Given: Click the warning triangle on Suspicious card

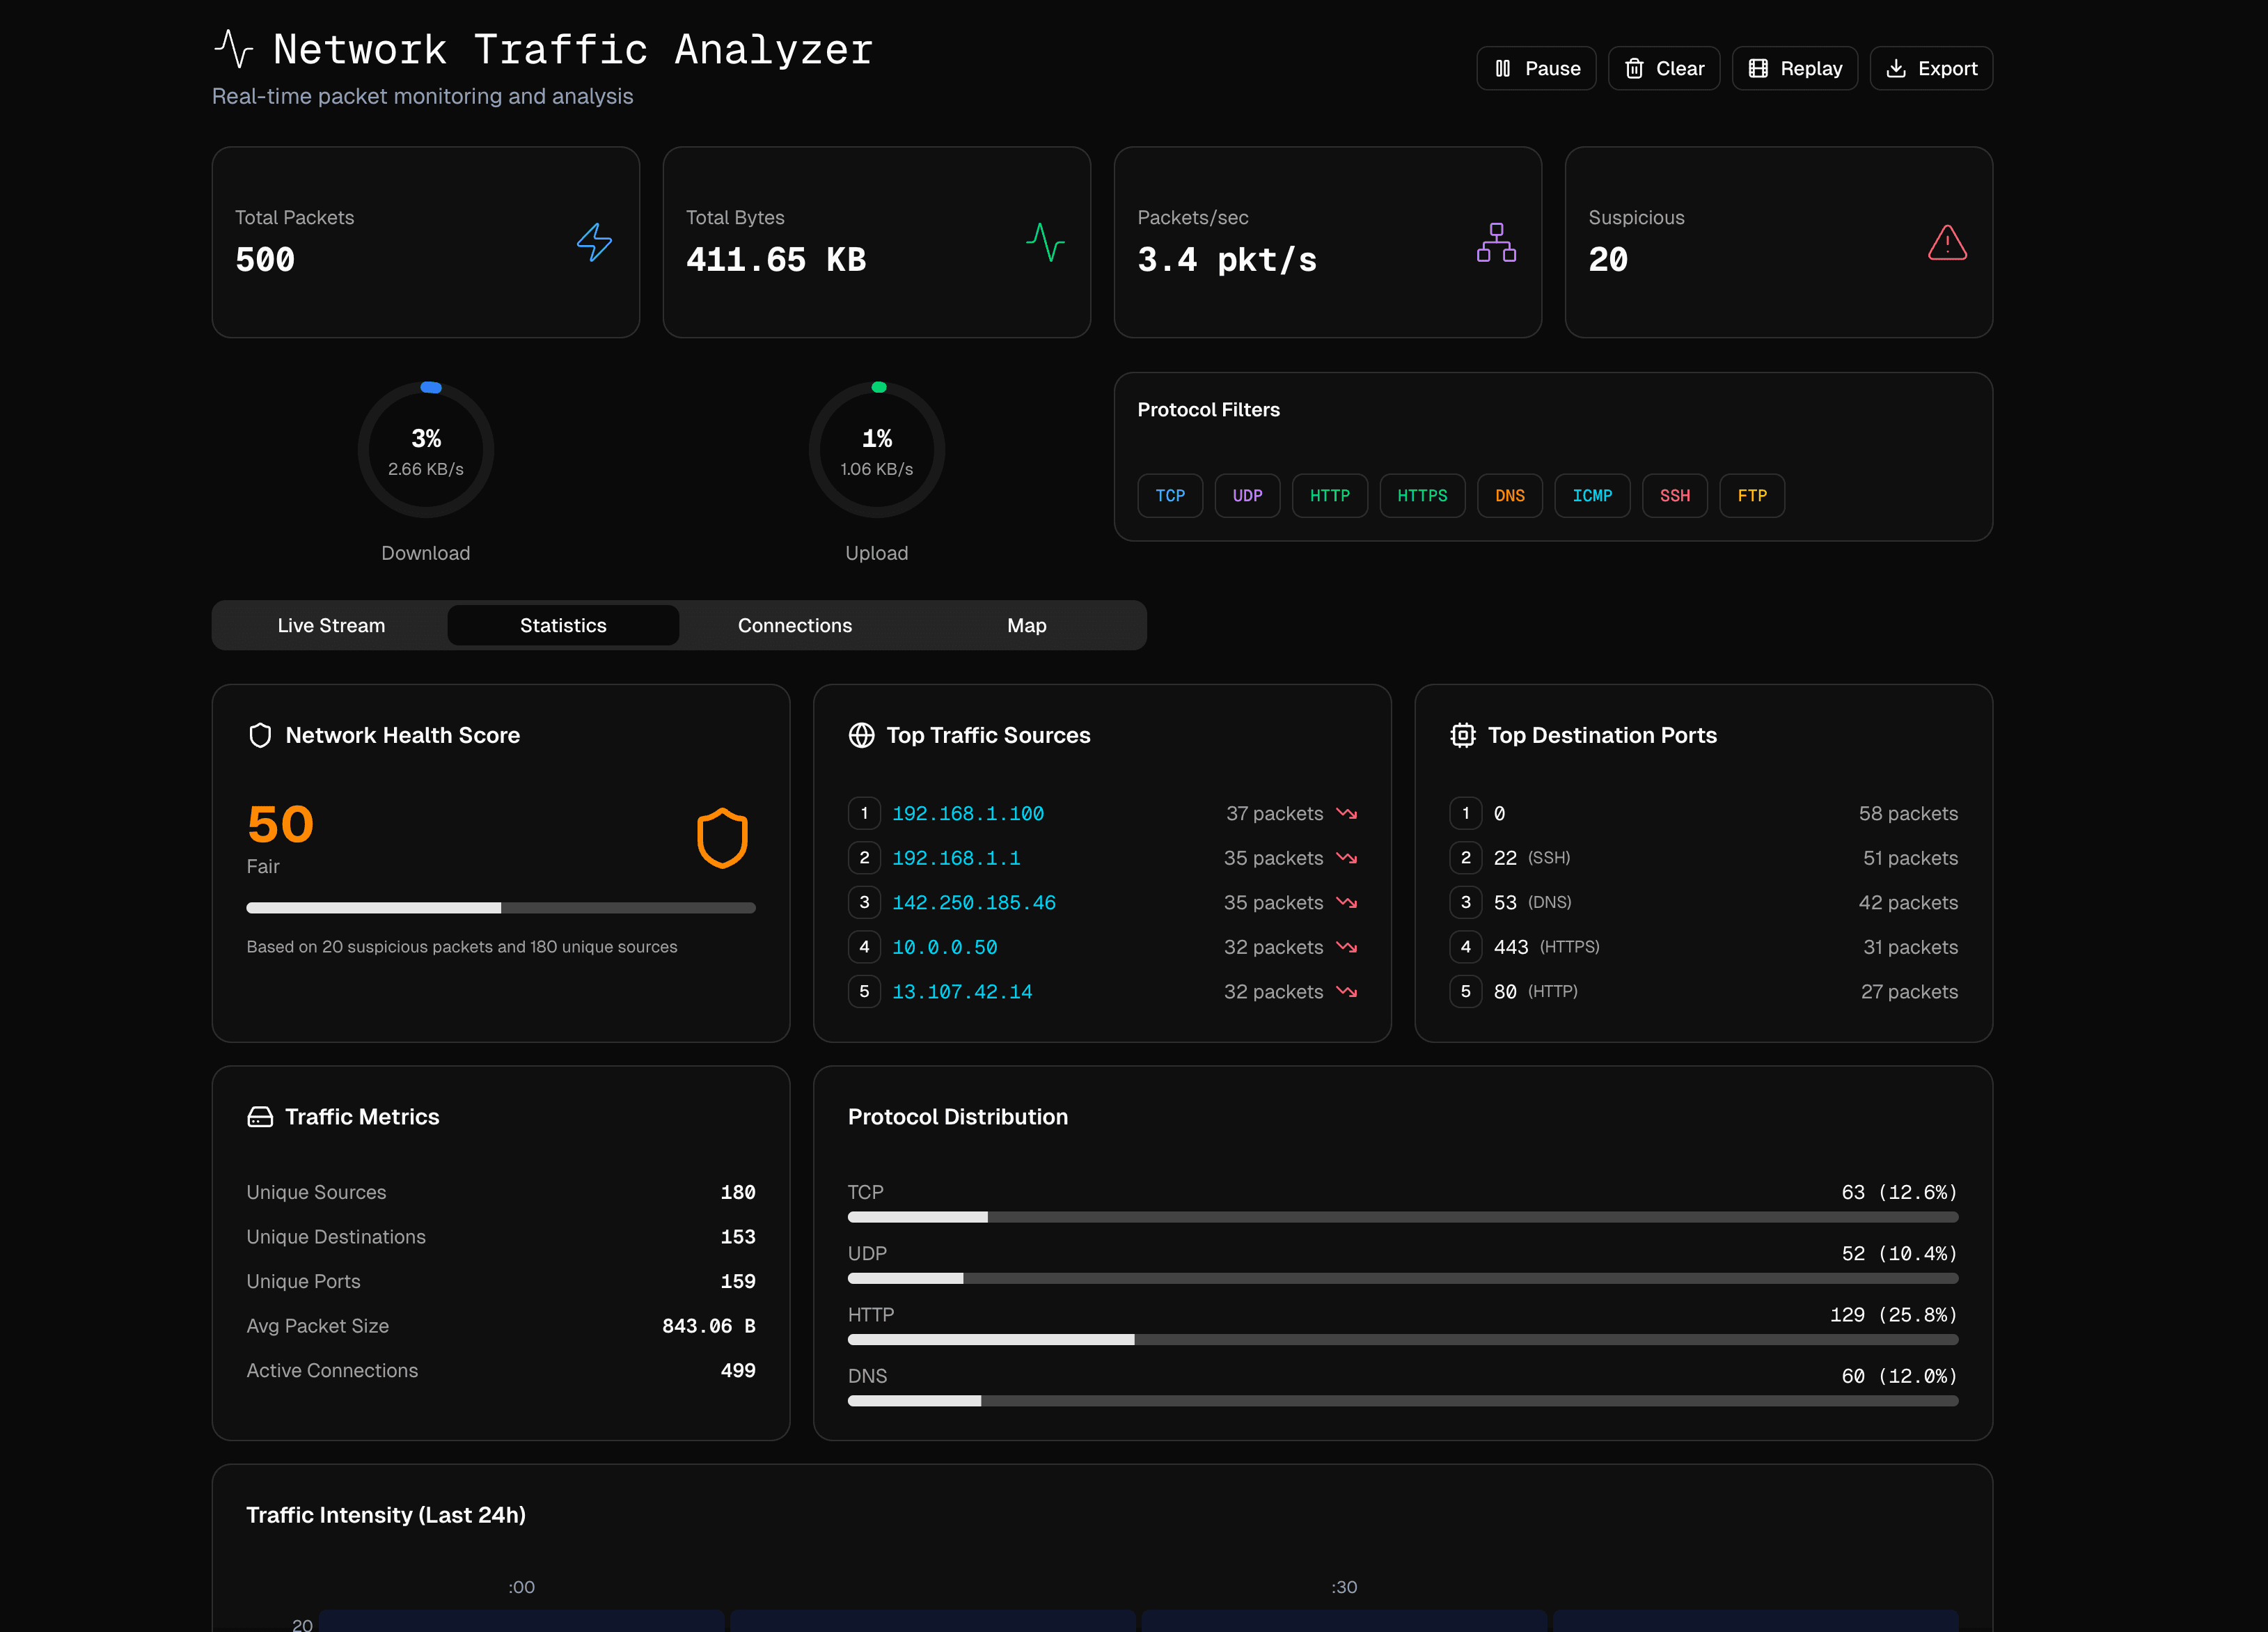Looking at the screenshot, I should click(x=1947, y=243).
